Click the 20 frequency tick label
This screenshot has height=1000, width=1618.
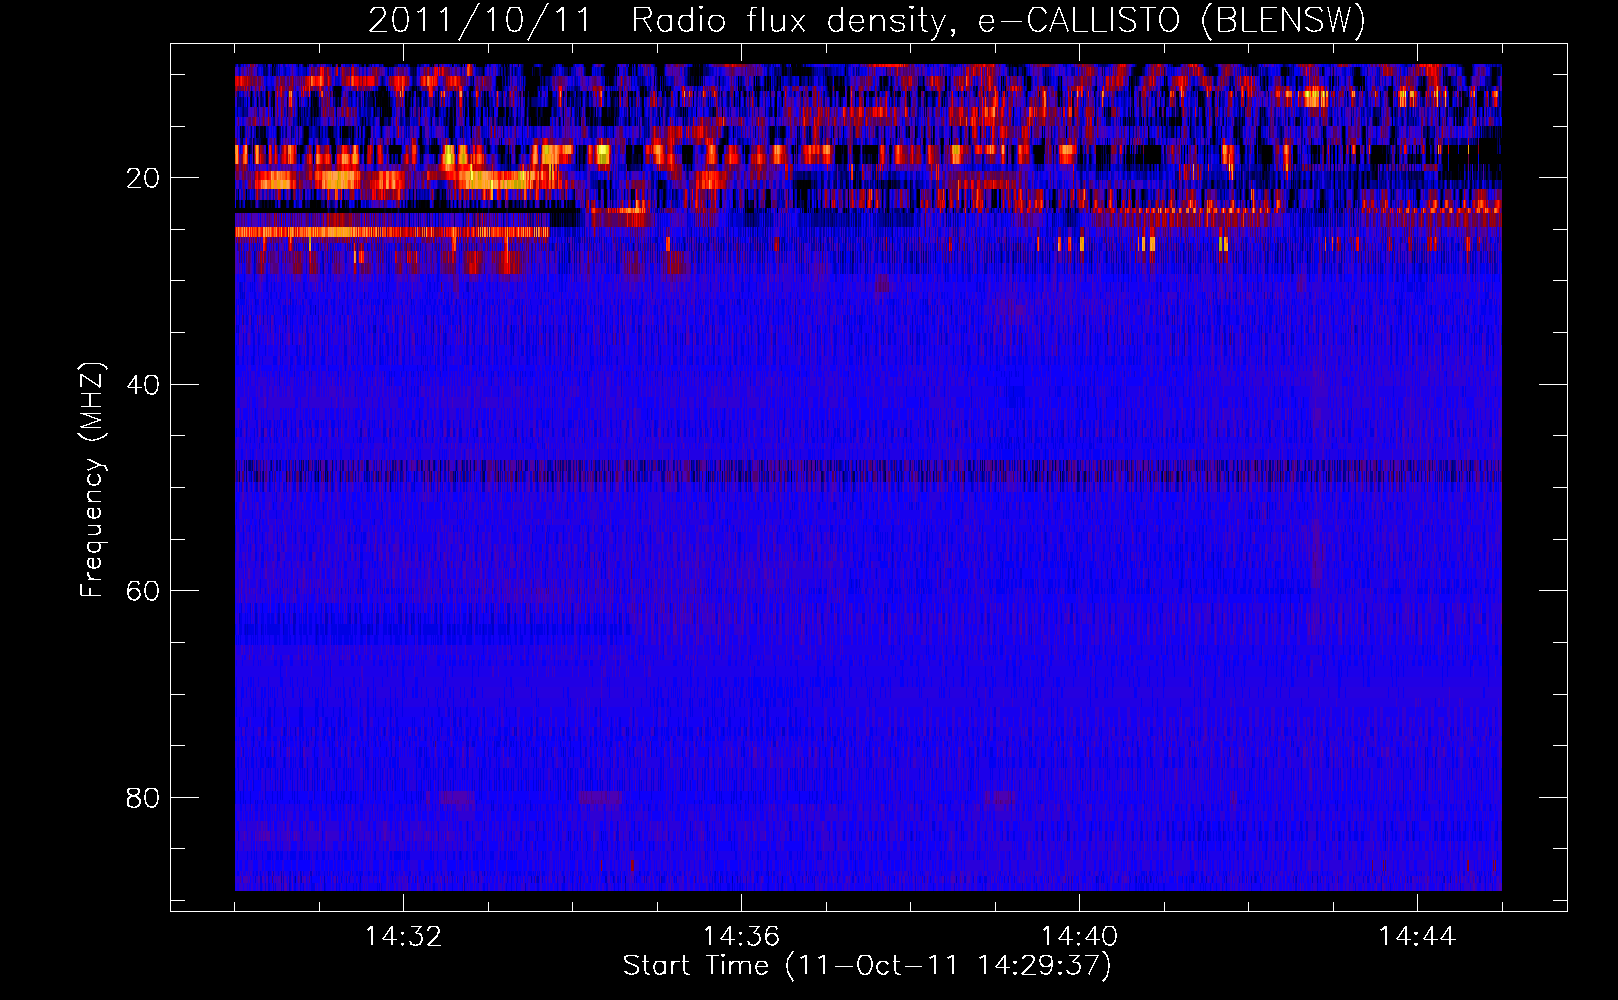tap(143, 179)
